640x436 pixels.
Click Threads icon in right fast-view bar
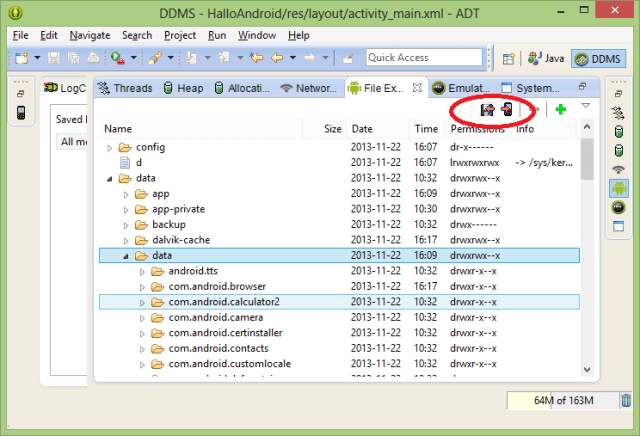tap(618, 113)
